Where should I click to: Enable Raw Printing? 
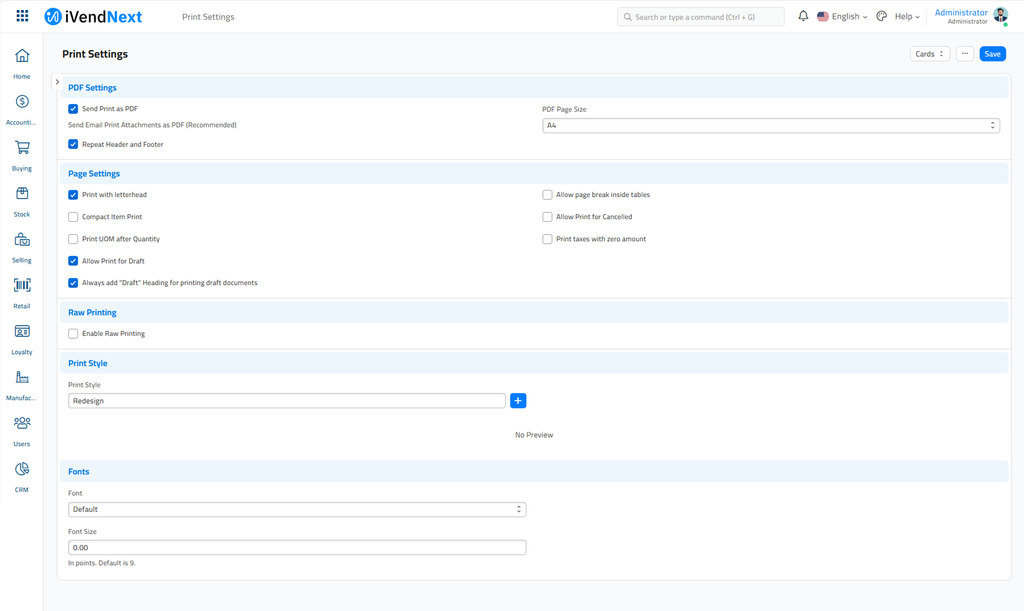click(x=73, y=333)
